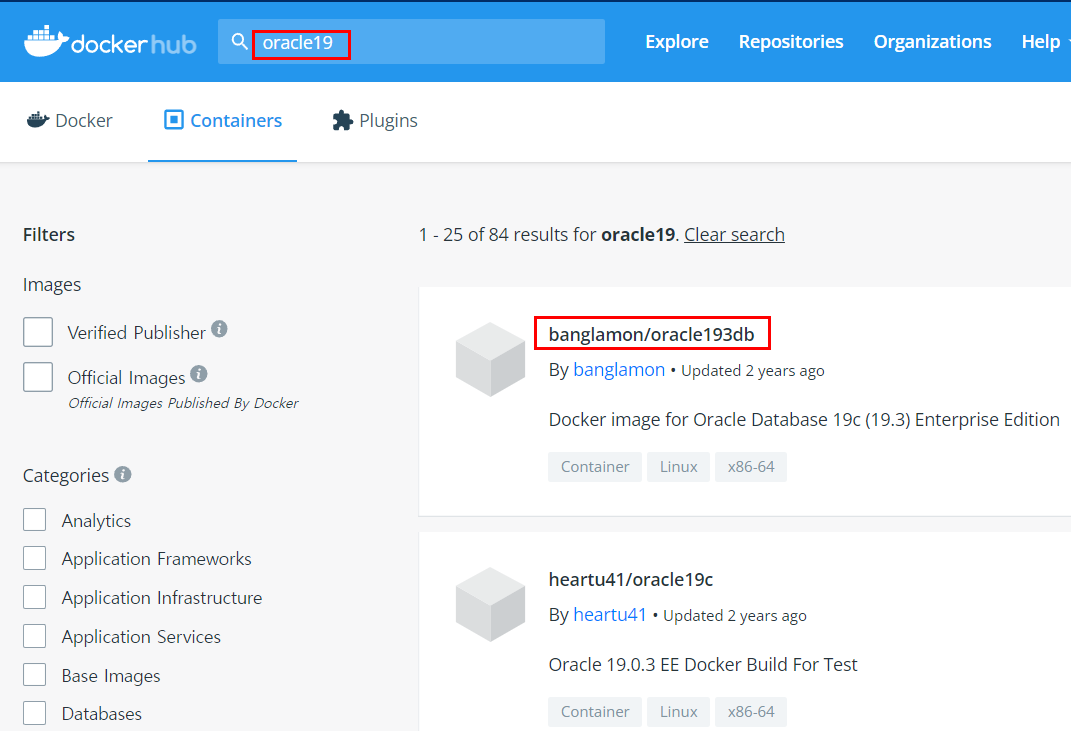
Task: Click the Oracle Database 19c description text
Action: (x=804, y=419)
